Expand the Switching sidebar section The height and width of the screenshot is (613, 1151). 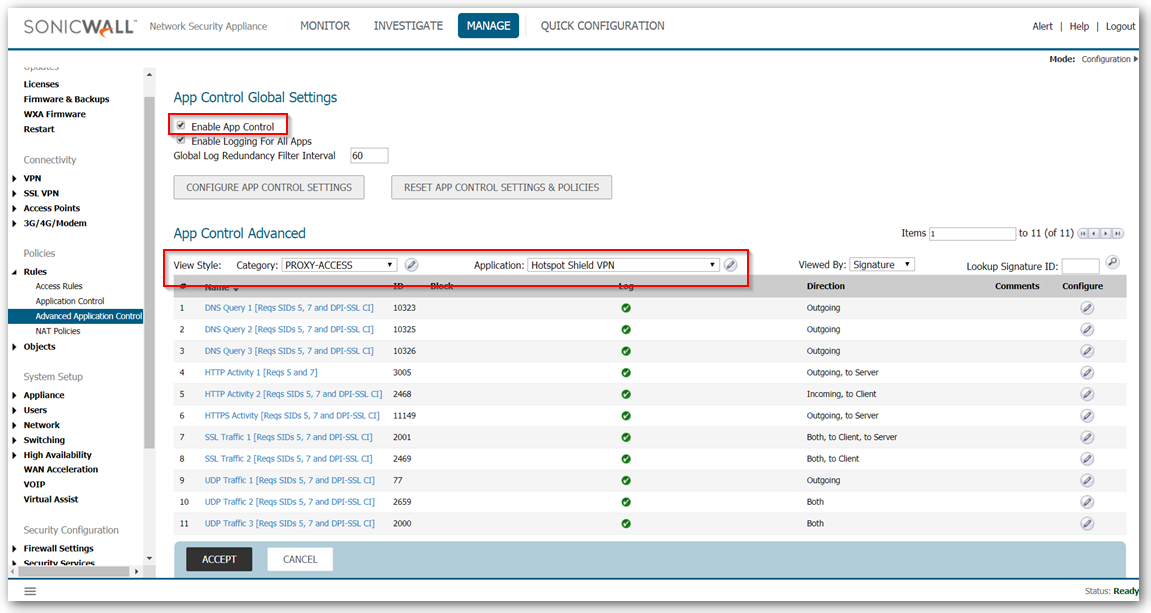click(15, 440)
